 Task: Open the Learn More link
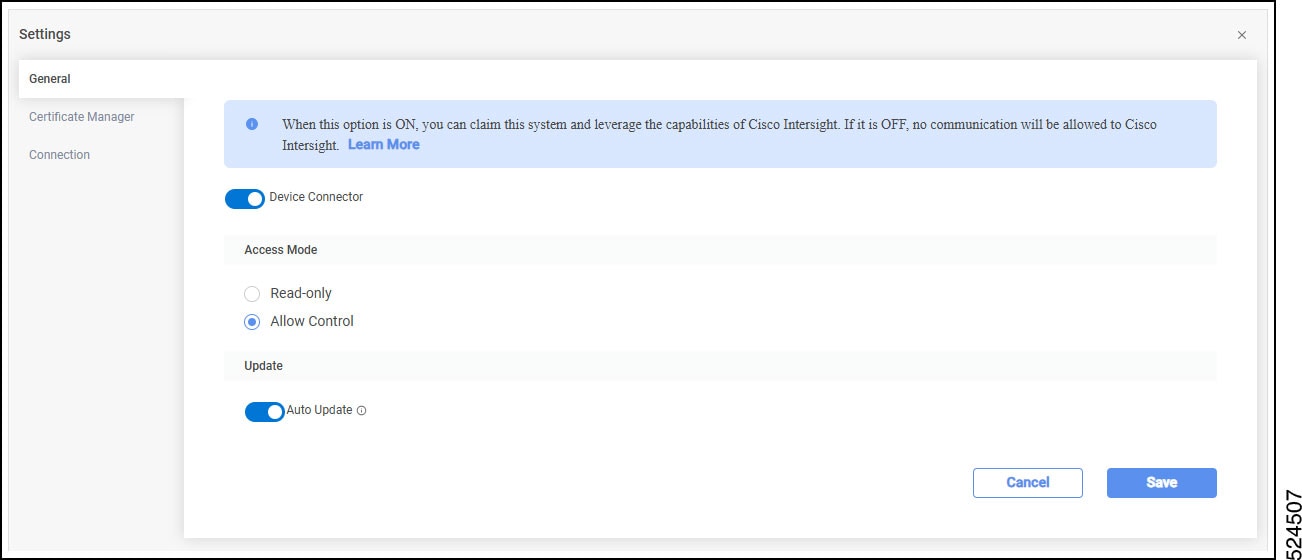point(384,145)
